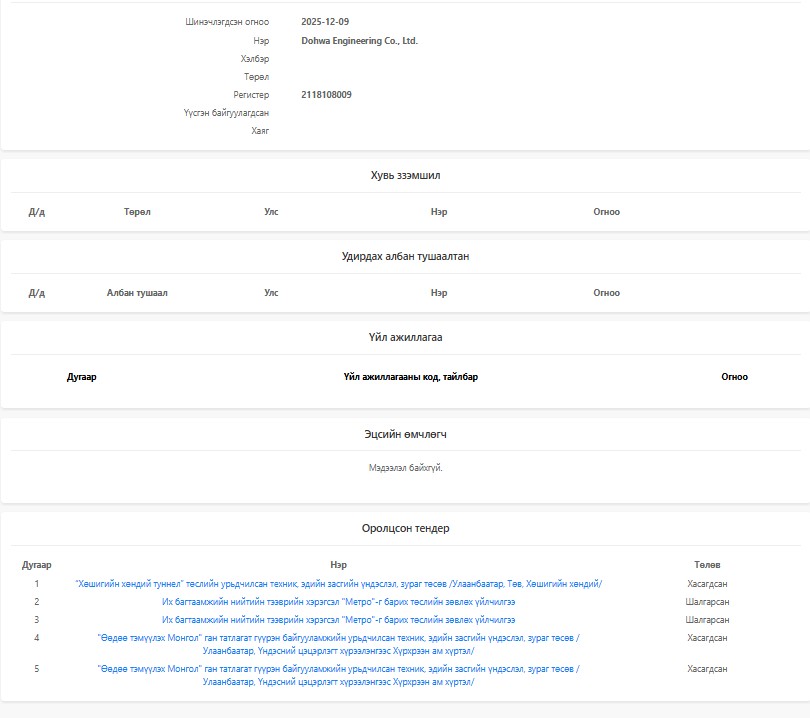The image size is (810, 718).
Task: Click "Д/д" header in Хувь эзэмшил section
Action: [37, 212]
